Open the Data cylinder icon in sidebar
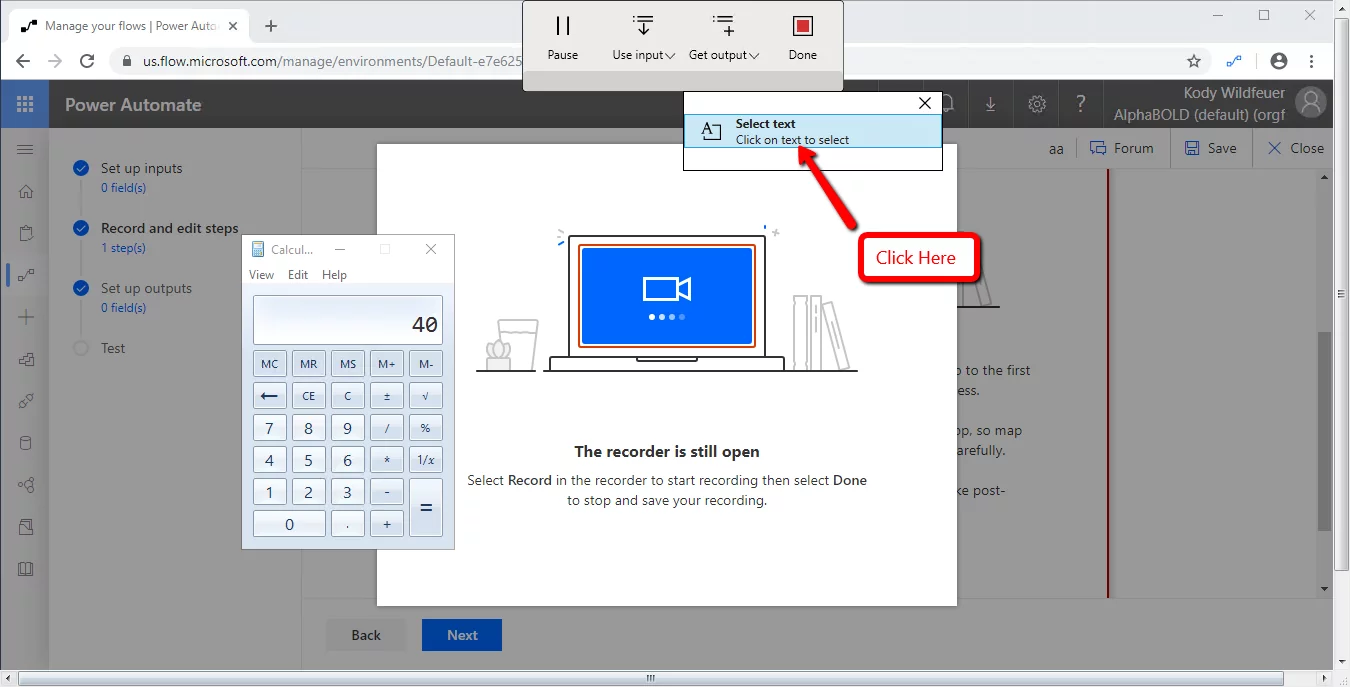The height and width of the screenshot is (687, 1350). pos(26,443)
